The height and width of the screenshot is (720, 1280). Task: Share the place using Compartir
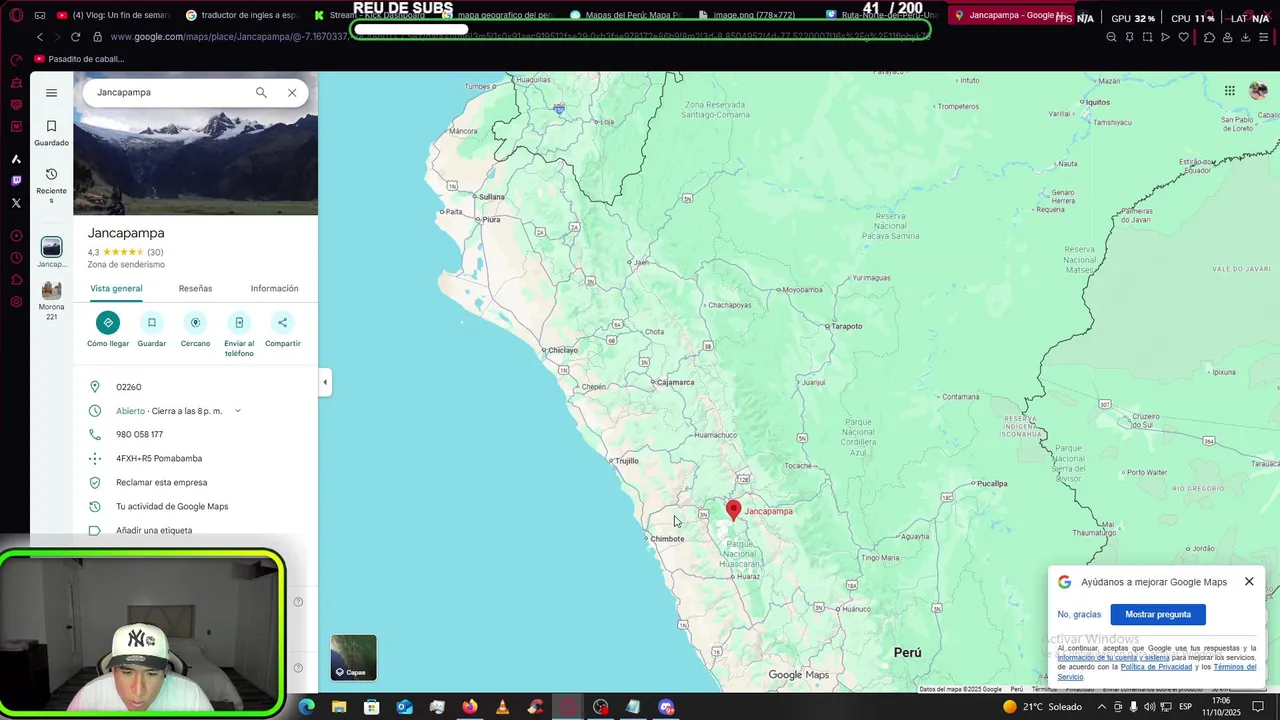click(282, 330)
